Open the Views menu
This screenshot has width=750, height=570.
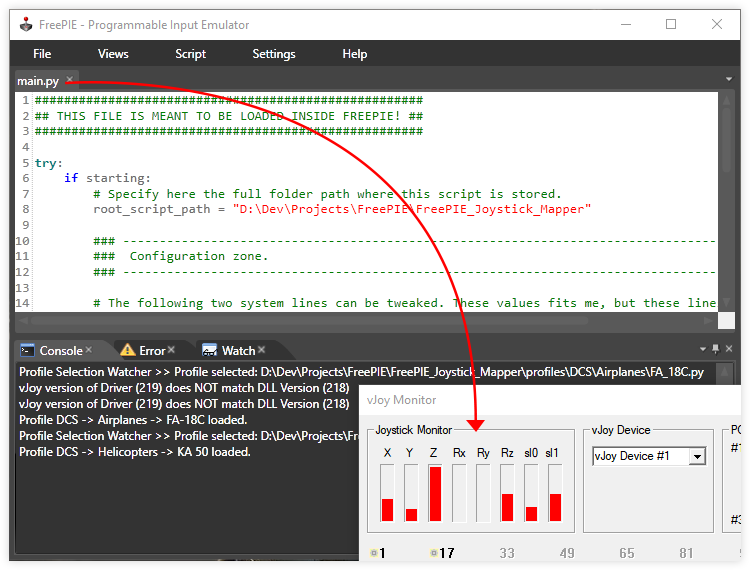coord(113,54)
